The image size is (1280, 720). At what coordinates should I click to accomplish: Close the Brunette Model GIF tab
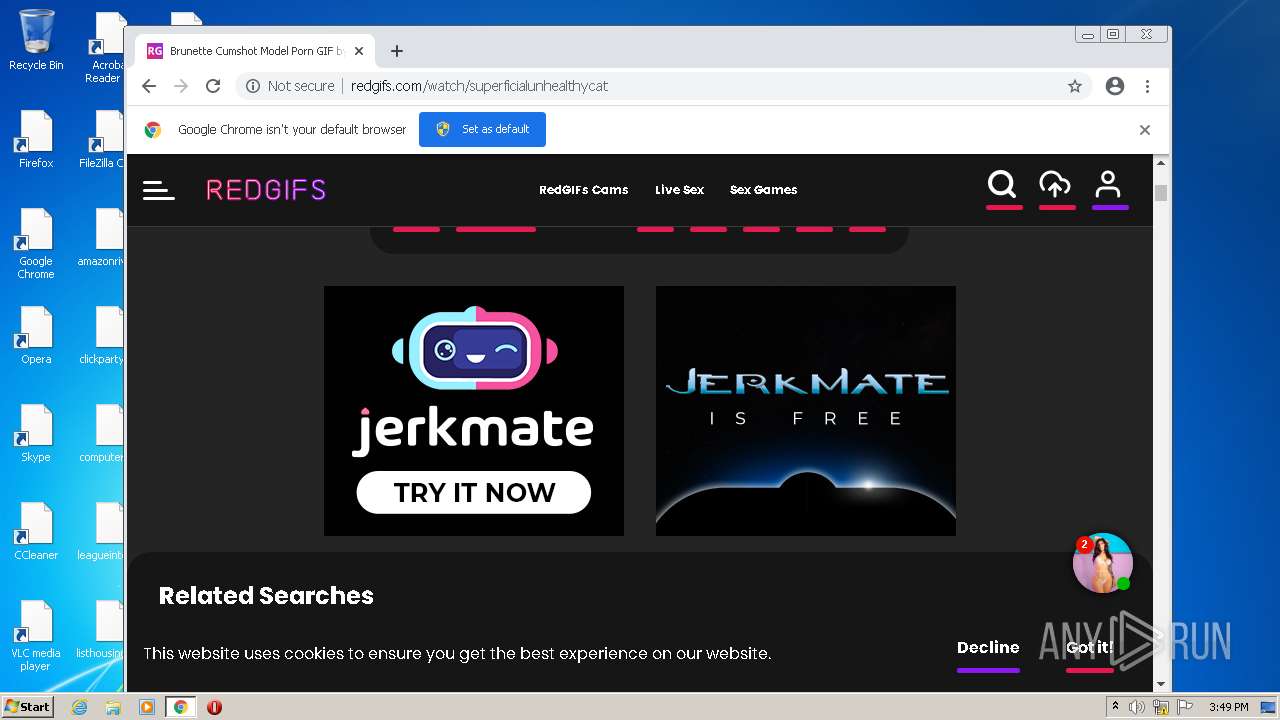pos(359,51)
